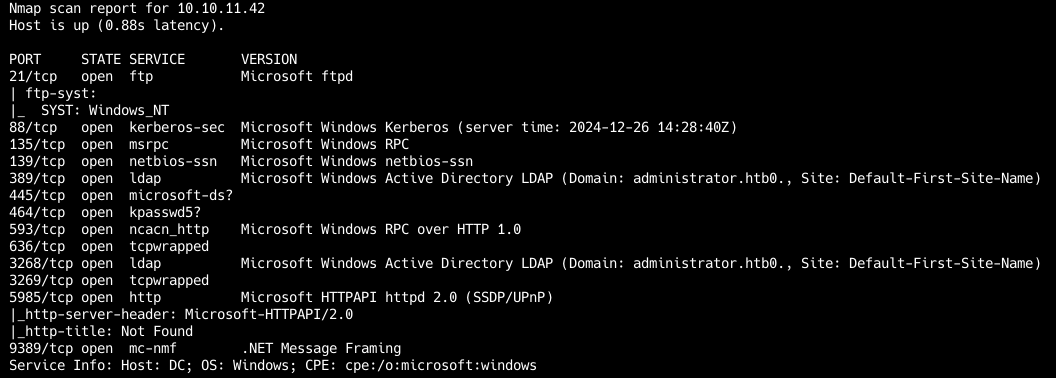Click the 135/tcp msrpc line
The height and width of the screenshot is (378, 1056).
tap(209, 144)
